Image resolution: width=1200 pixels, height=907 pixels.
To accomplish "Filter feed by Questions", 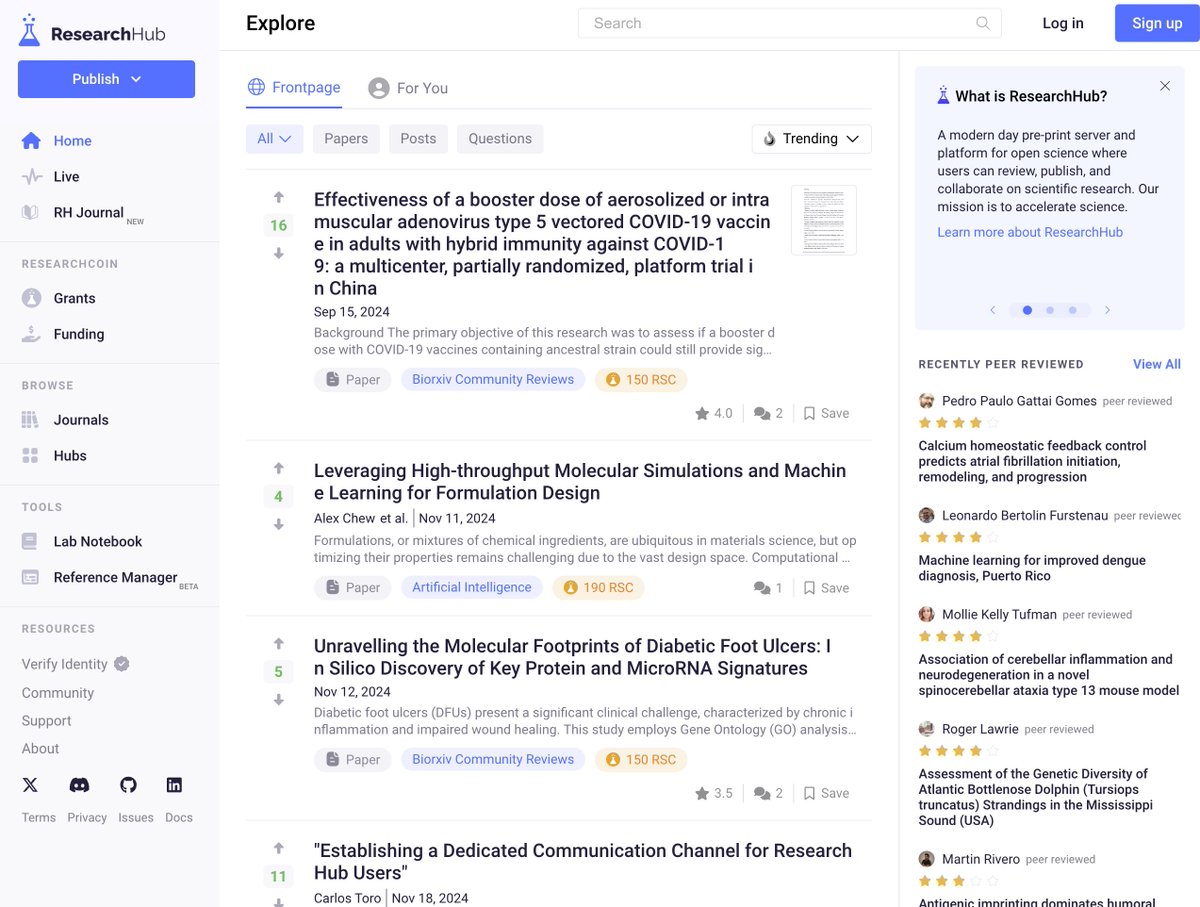I will pyautogui.click(x=500, y=139).
